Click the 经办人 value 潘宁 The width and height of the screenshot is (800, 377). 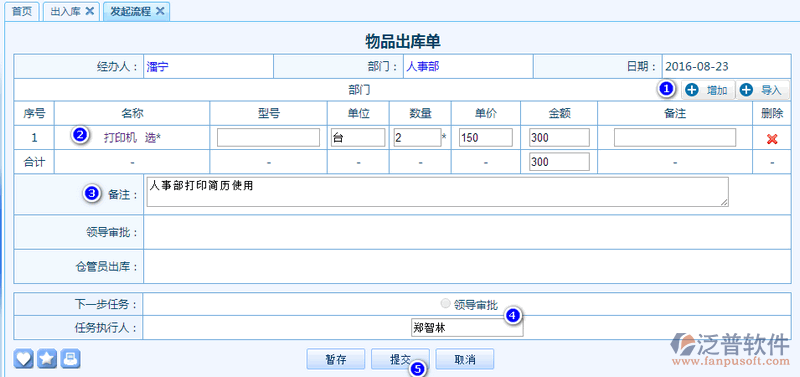157,66
